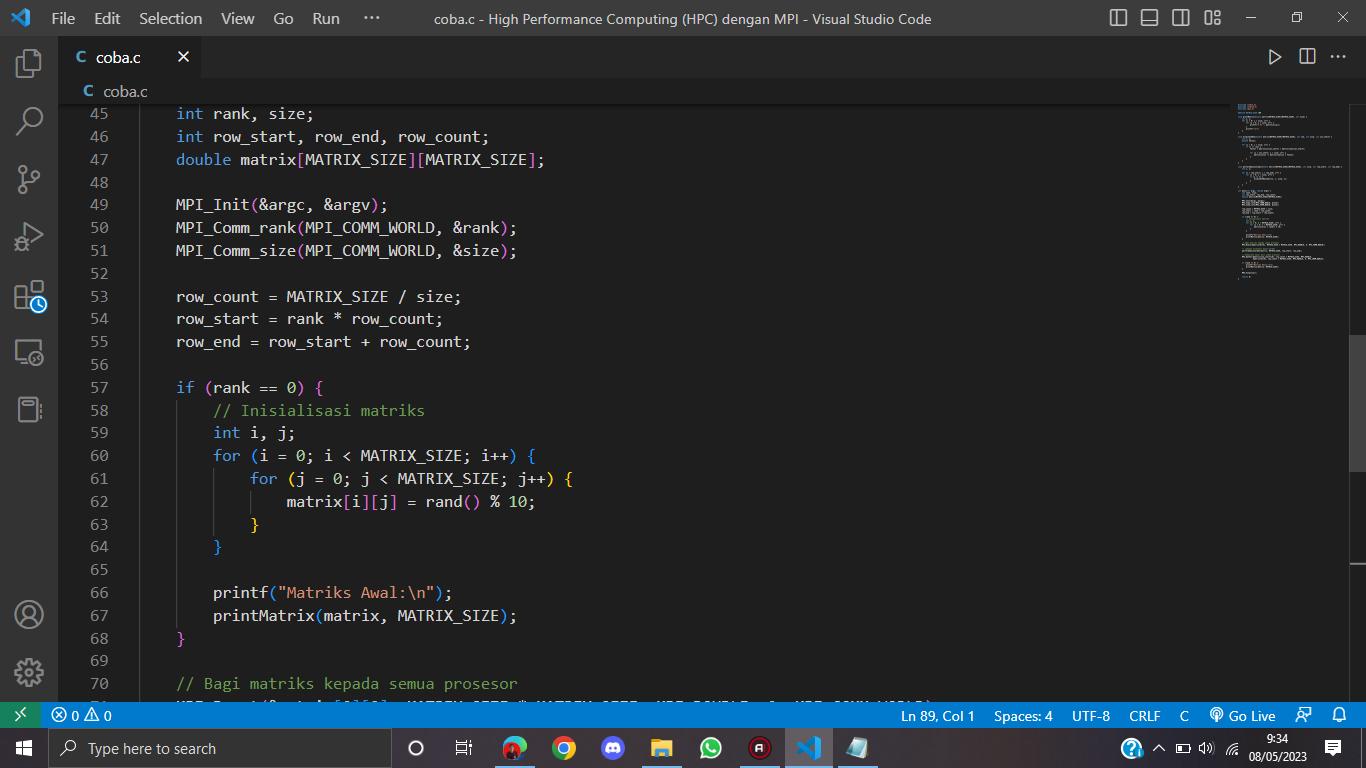This screenshot has height=768, width=1366.
Task: Click "// Bagi matriks kepada semua prosesor" comment
Action: [346, 683]
